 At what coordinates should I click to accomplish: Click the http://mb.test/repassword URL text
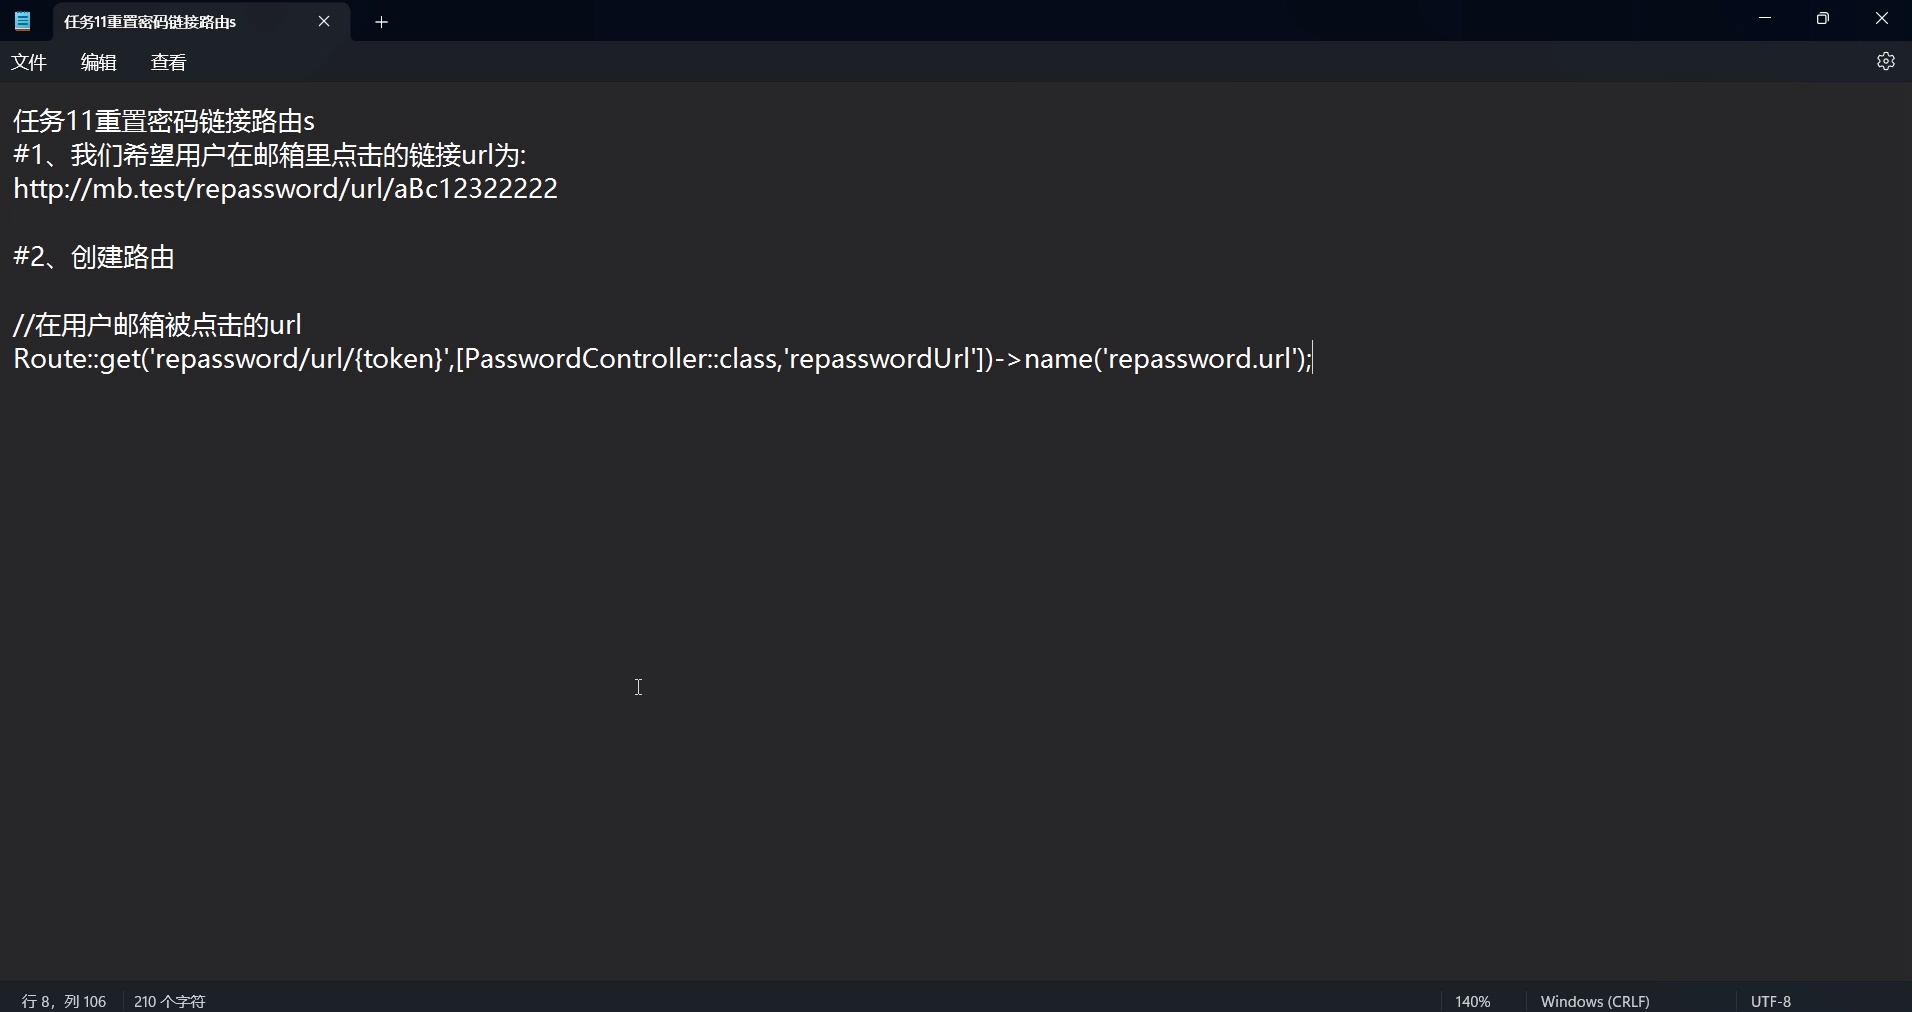point(284,188)
